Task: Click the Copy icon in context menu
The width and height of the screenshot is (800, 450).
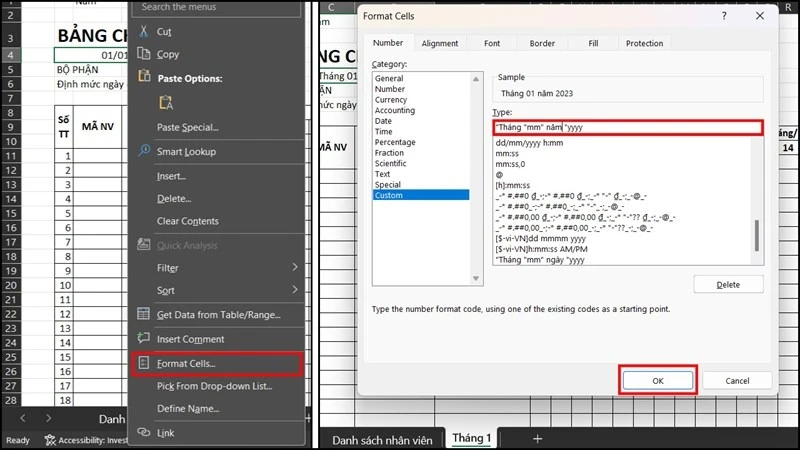Action: coord(143,54)
